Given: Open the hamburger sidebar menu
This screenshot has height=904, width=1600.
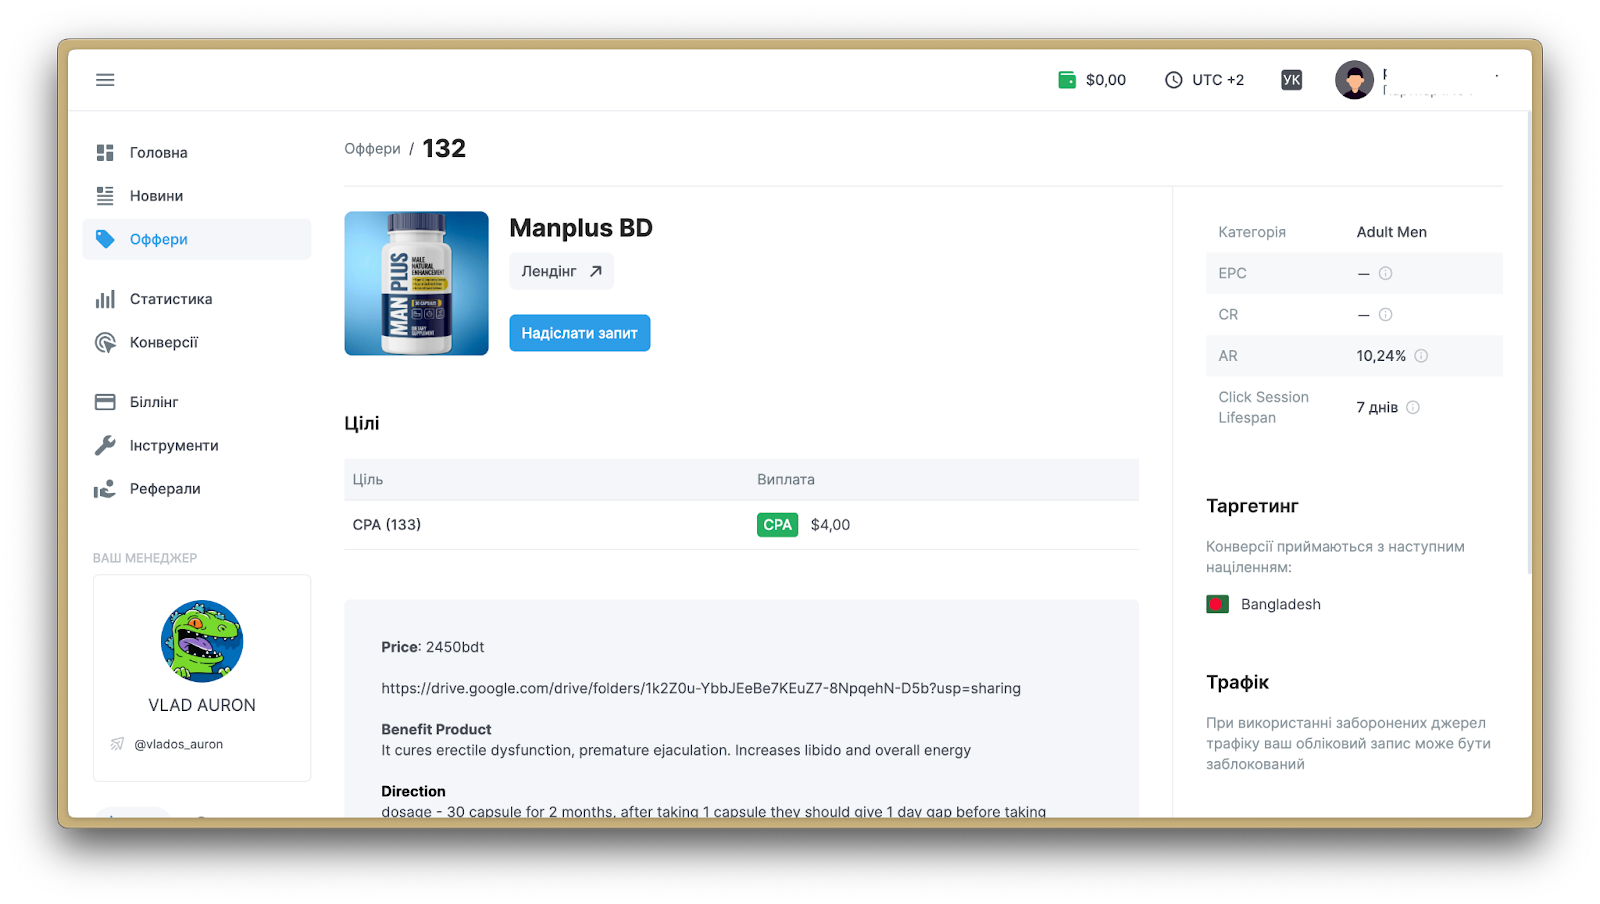Looking at the screenshot, I should tap(105, 80).
